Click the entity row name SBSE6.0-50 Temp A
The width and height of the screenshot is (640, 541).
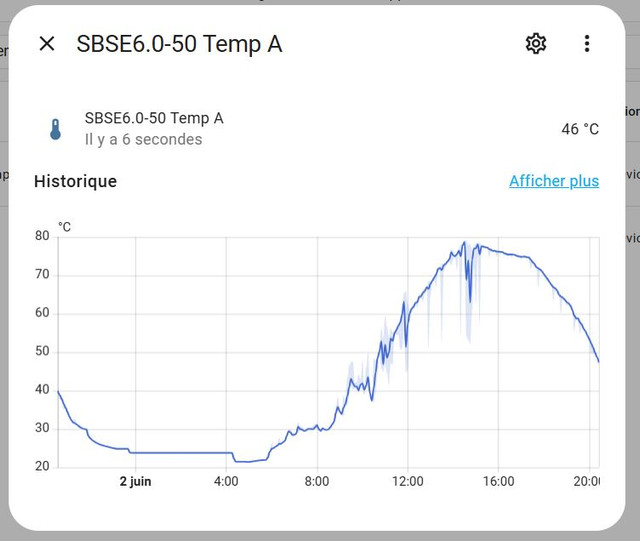(x=154, y=118)
